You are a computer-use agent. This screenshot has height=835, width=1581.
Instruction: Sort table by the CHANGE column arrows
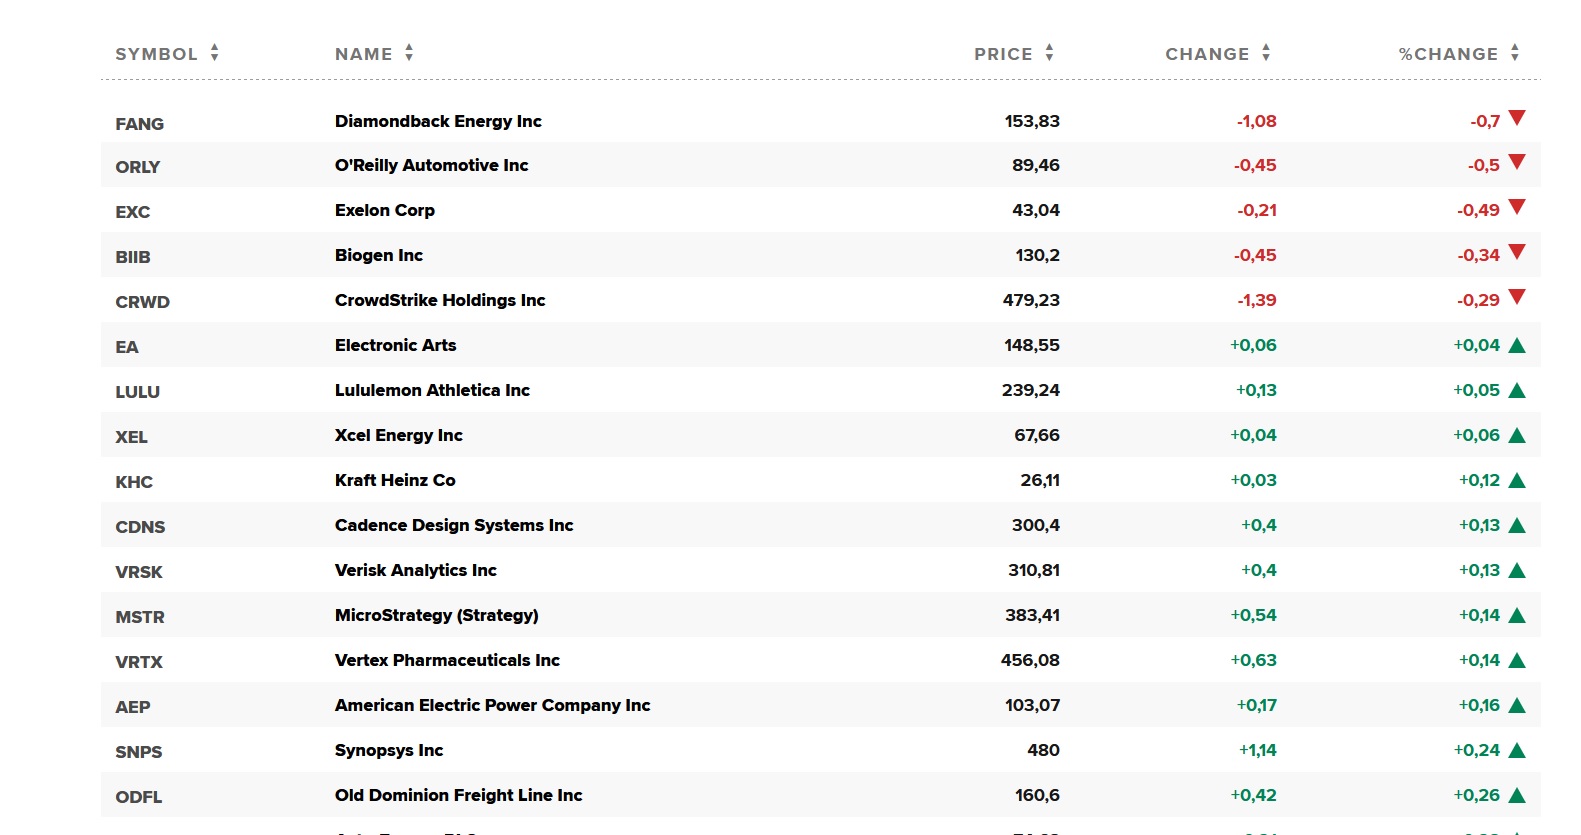[1266, 53]
